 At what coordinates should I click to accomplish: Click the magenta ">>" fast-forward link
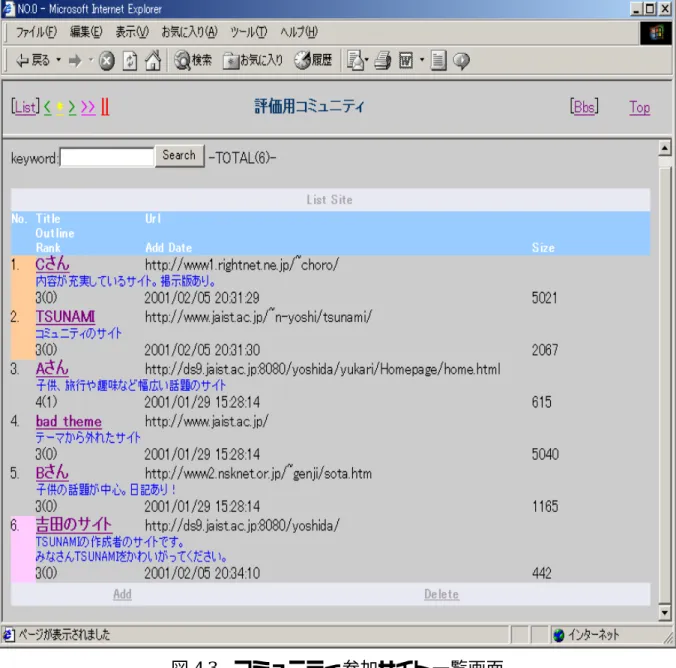click(x=88, y=107)
